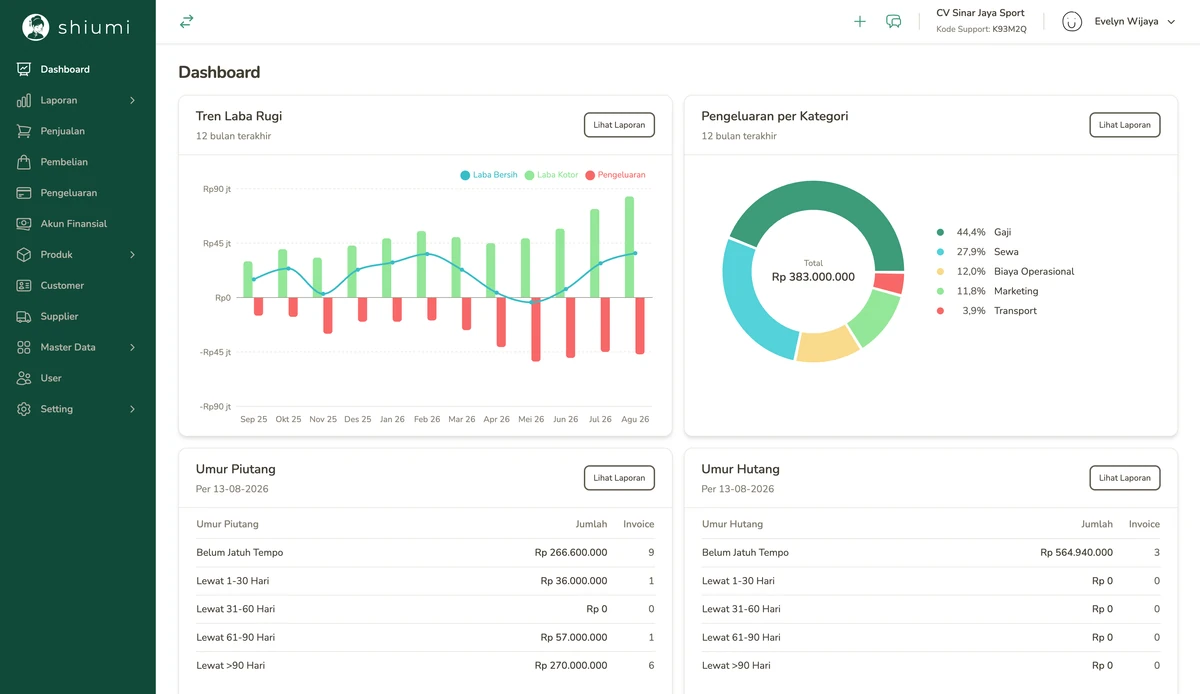Click Lihat Laporan in Umur Piutang
The image size is (1200, 694).
point(619,478)
